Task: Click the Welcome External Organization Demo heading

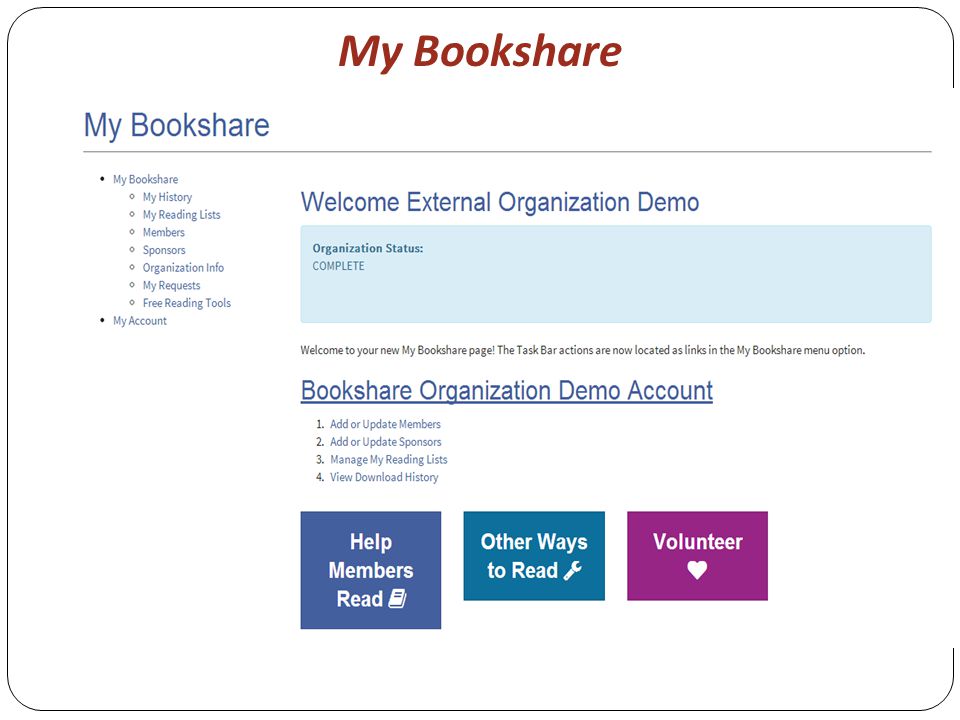Action: (x=500, y=202)
